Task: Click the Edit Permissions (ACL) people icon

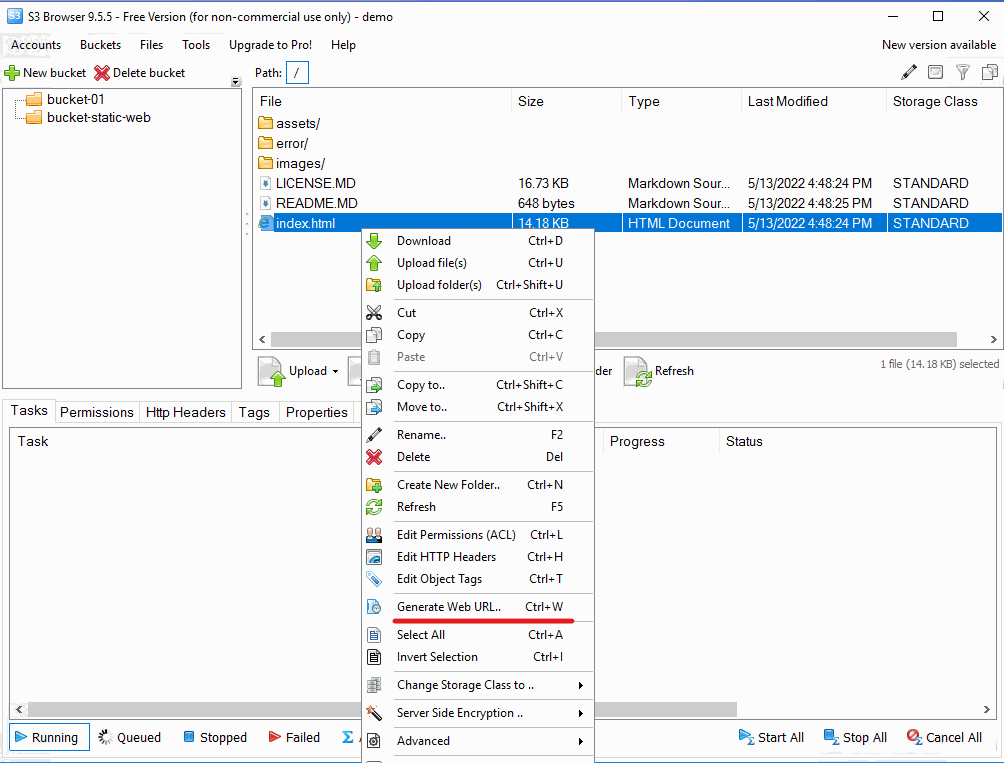Action: tap(374, 535)
